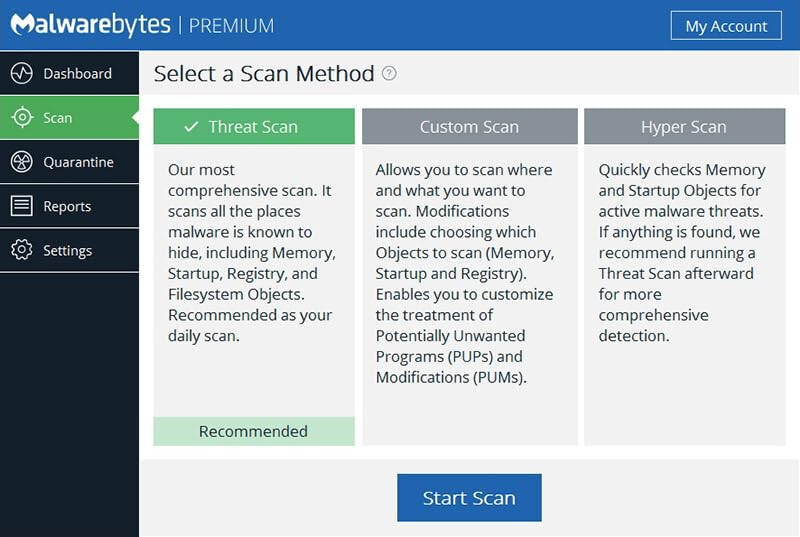Open the Reports section
The image size is (800, 537).
coord(67,206)
